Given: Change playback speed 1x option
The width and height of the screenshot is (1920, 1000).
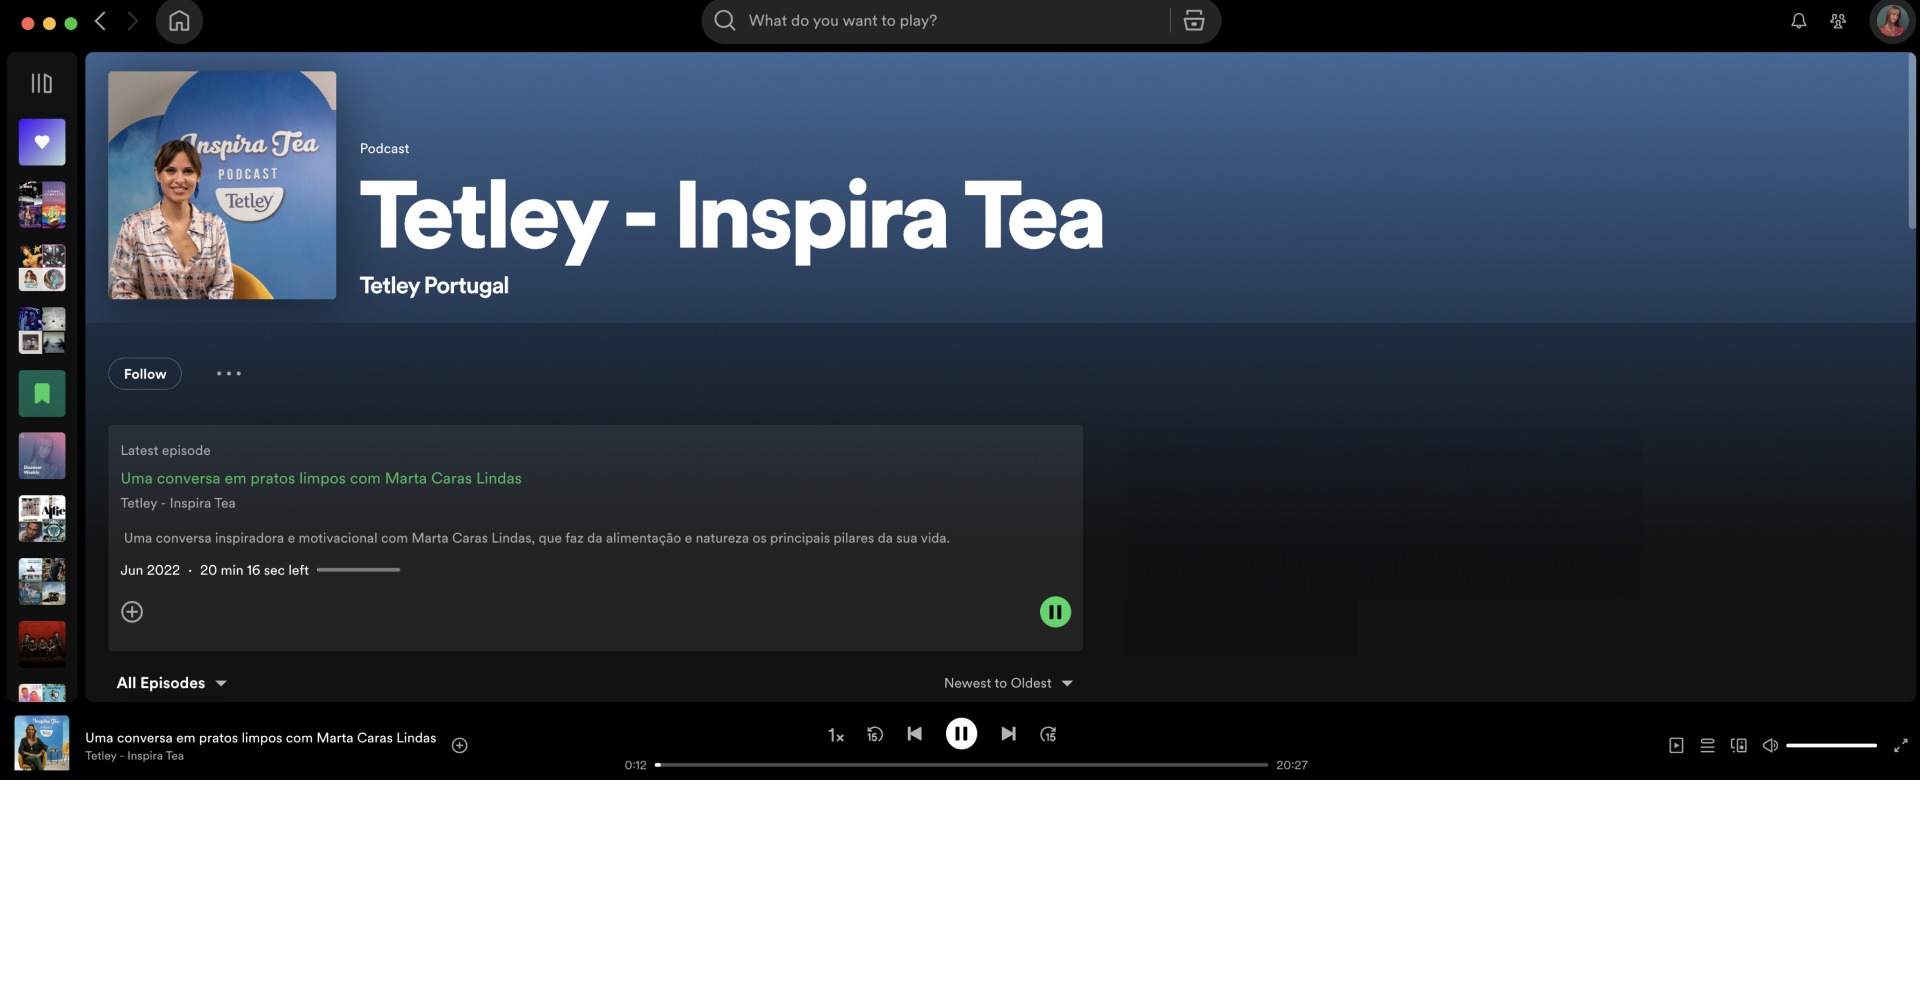Looking at the screenshot, I should [x=836, y=735].
